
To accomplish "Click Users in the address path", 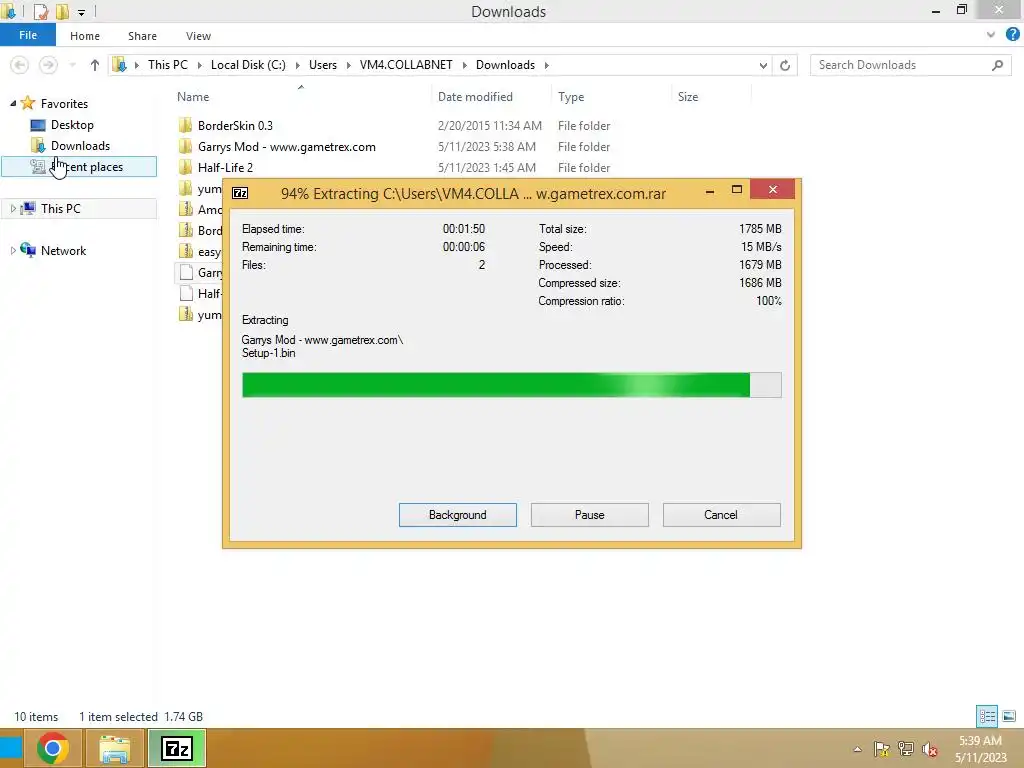I will click(323, 65).
